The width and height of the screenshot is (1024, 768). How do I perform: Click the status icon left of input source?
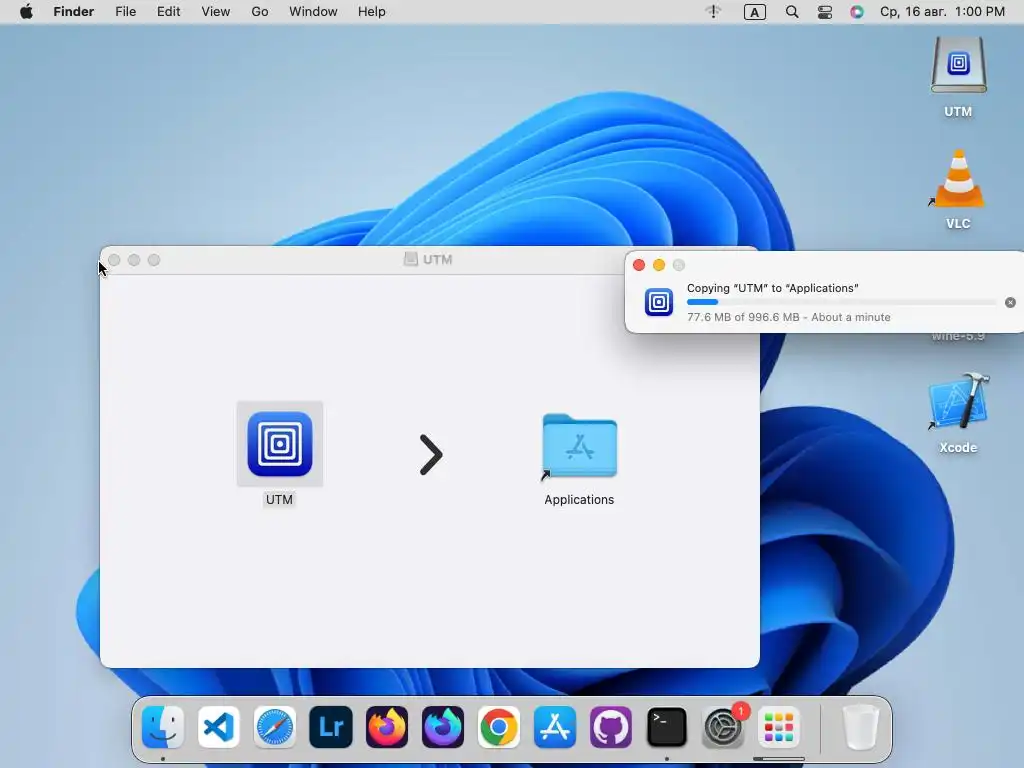tap(713, 12)
